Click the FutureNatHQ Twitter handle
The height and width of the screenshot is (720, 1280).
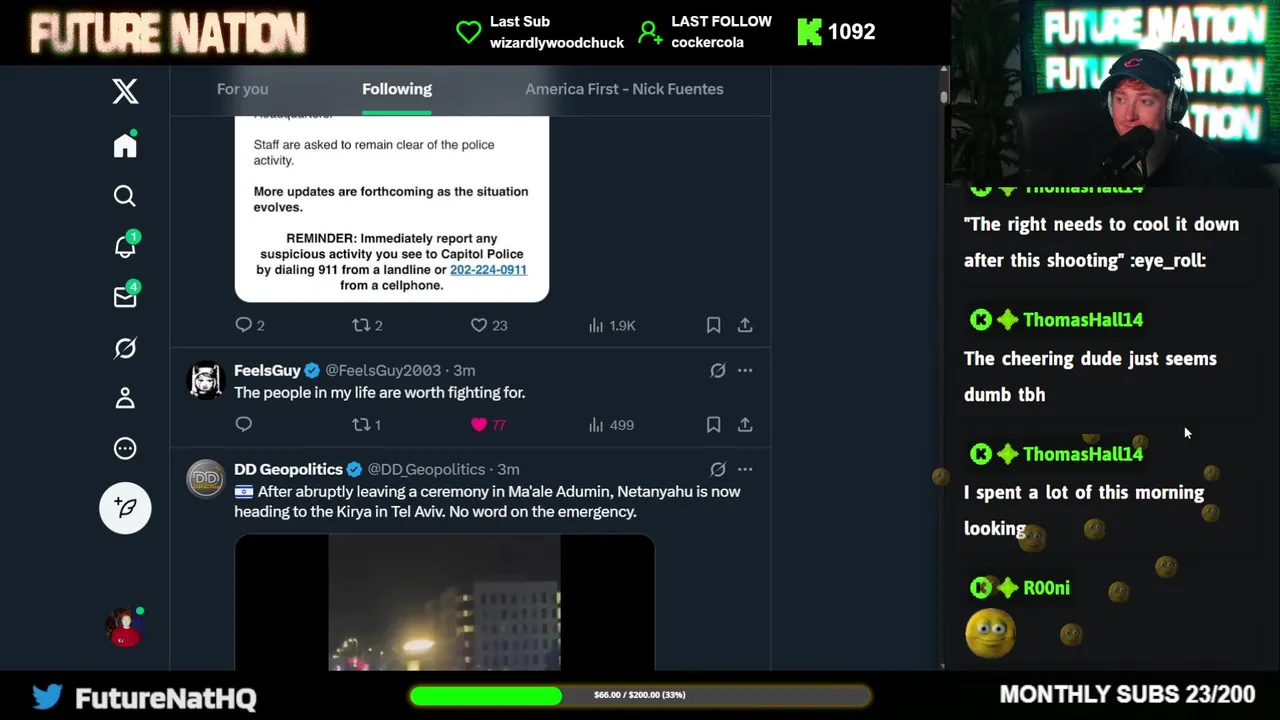click(166, 697)
